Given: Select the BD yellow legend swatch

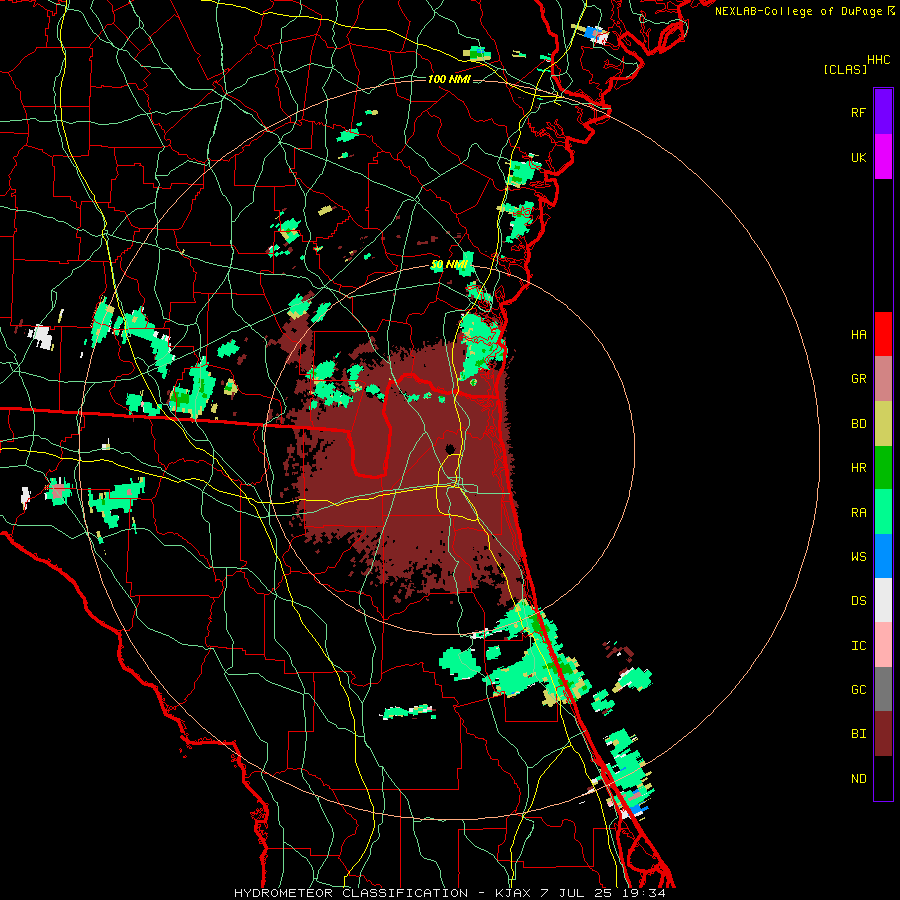Looking at the screenshot, I should point(883,424).
